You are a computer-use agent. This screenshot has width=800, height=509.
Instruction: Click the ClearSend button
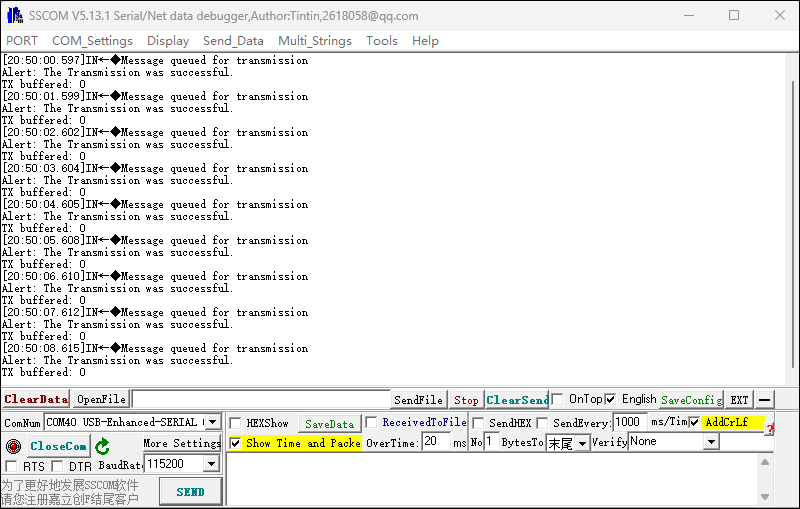click(517, 400)
